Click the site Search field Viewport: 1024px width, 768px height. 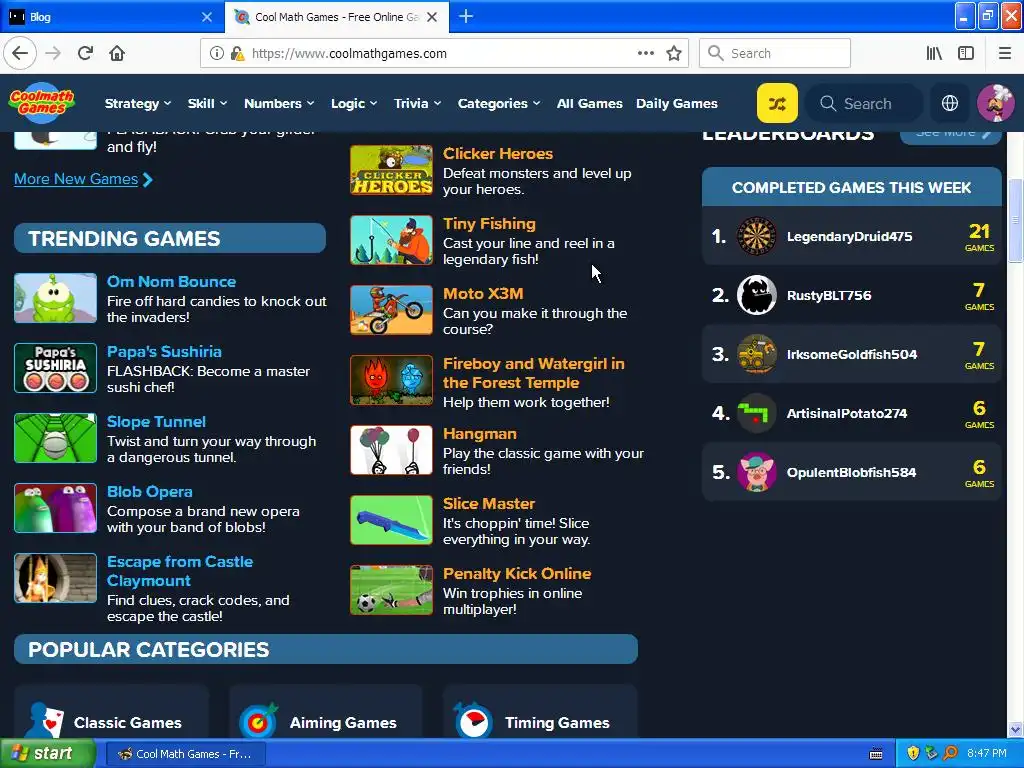point(865,103)
